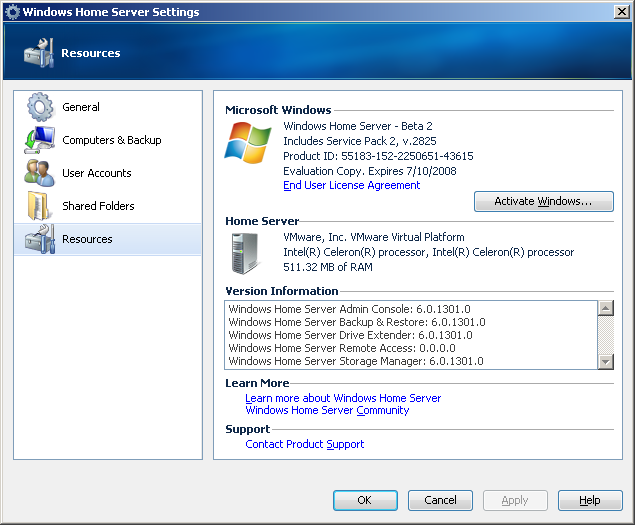Click 'VMware, Inc. VMware Virtual Platform' text
Screen dimensions: 635x525
pyautogui.click(x=374, y=237)
